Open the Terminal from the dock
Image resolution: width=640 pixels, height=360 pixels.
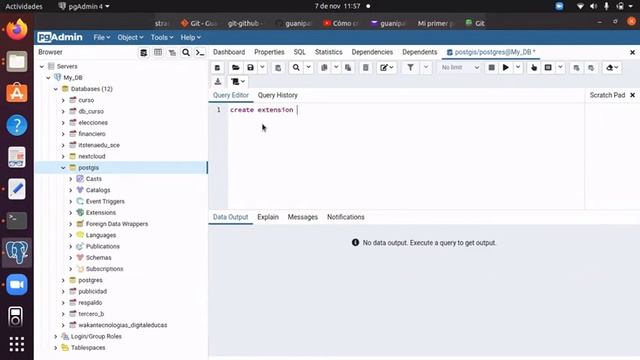(17, 220)
